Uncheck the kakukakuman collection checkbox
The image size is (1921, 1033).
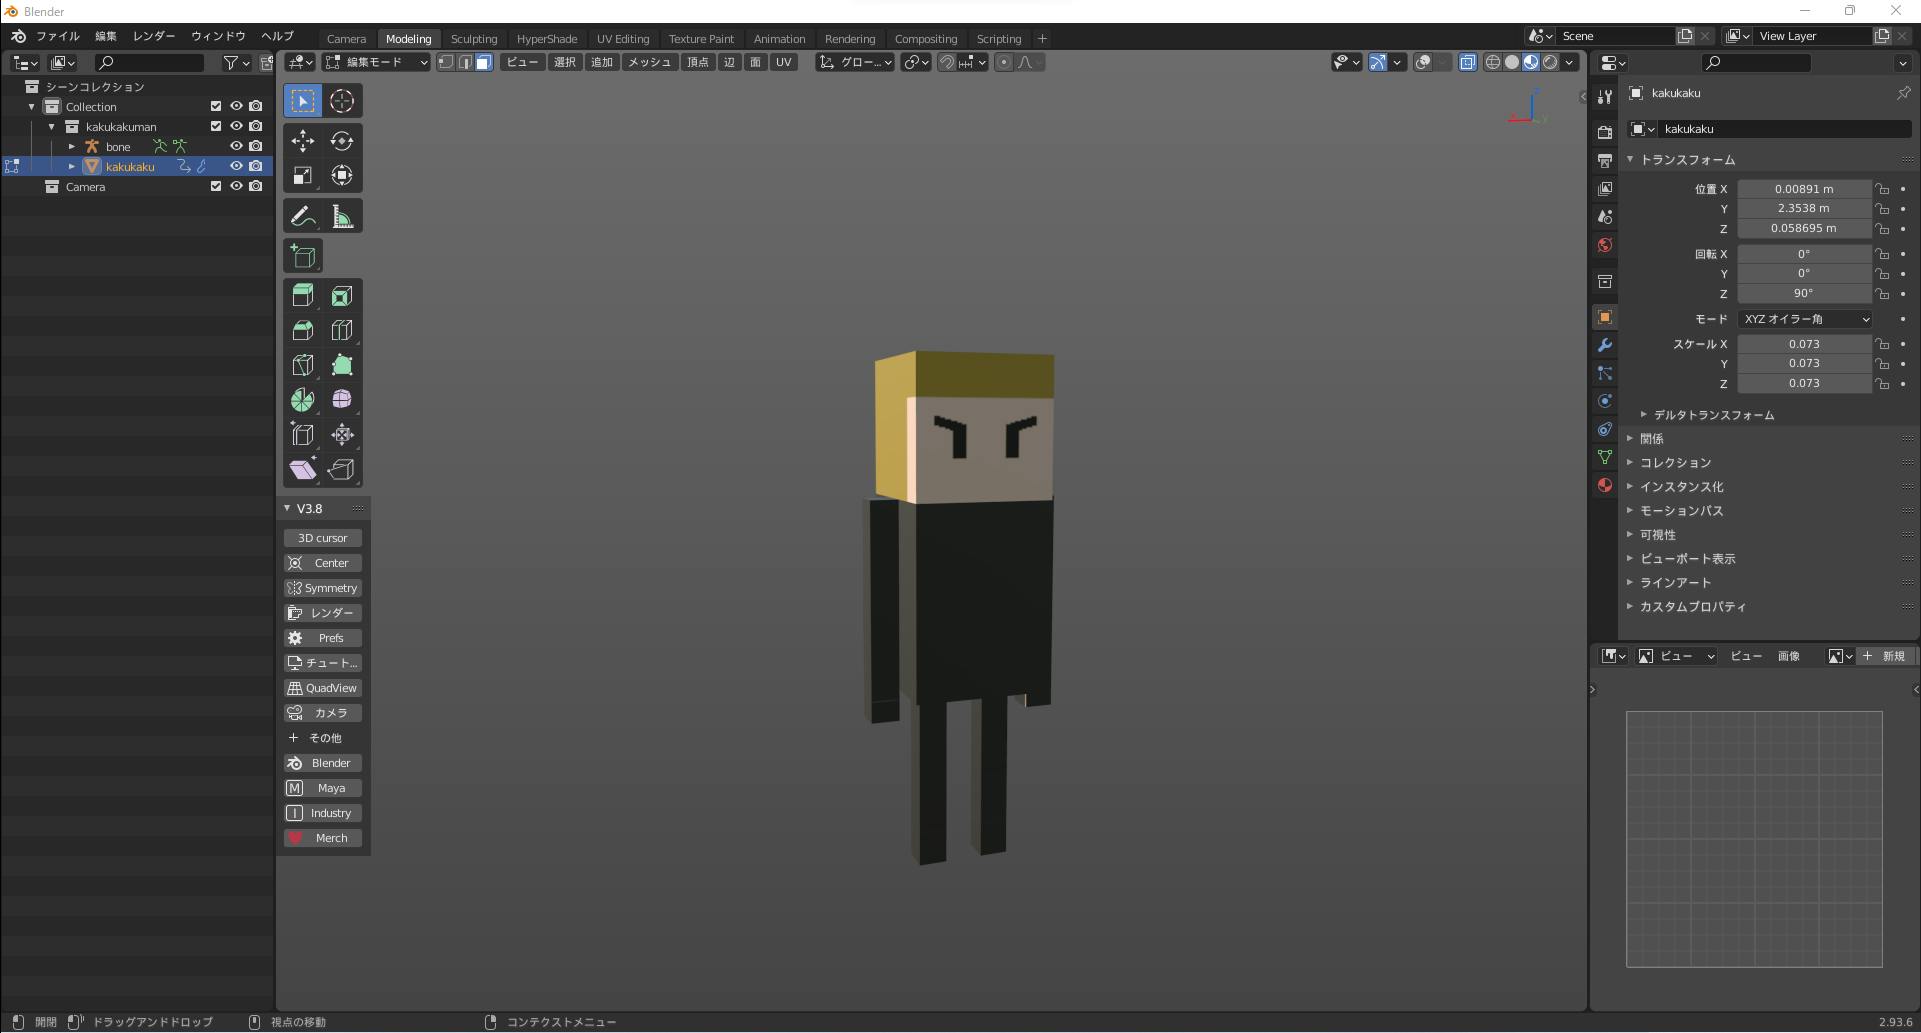216,126
